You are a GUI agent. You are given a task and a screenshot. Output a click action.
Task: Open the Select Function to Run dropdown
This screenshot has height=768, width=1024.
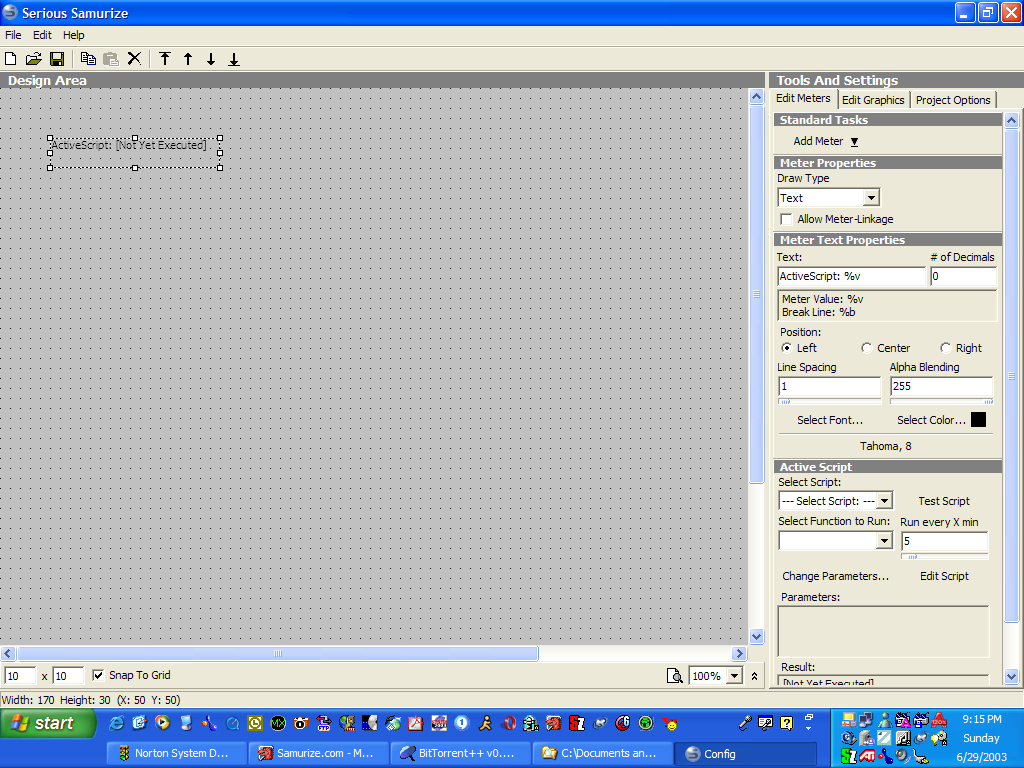[884, 541]
